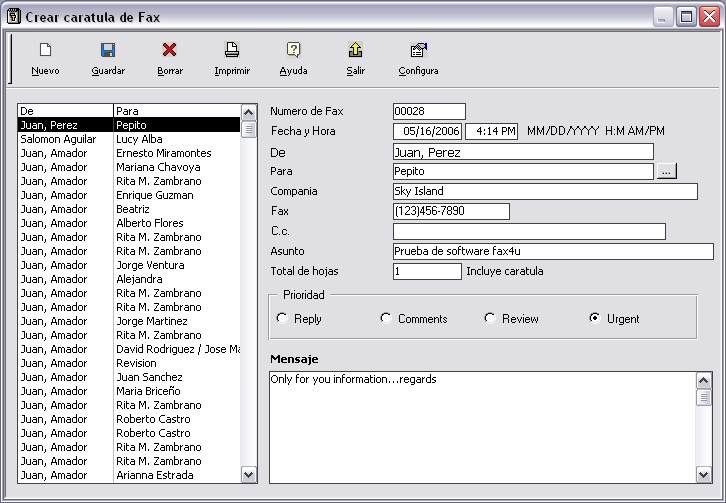Select the Urgent priority radio button

coord(595,318)
